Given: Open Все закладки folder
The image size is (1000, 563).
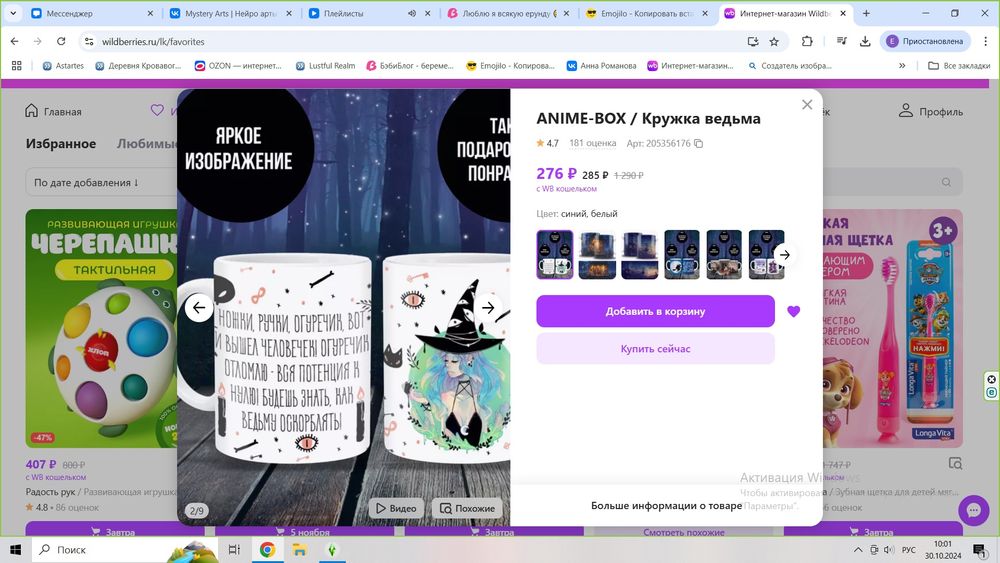Looking at the screenshot, I should (x=959, y=65).
